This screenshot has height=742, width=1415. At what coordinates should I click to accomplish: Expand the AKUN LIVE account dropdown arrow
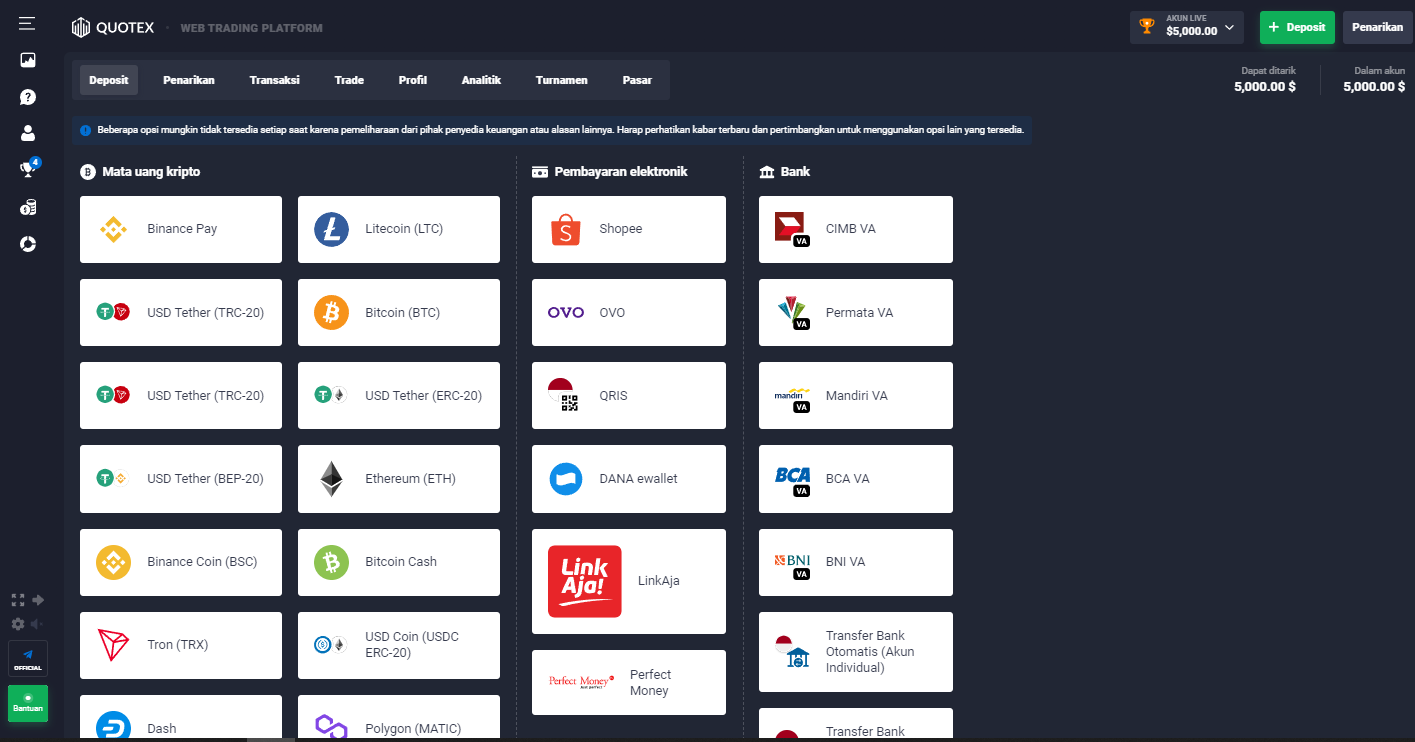(x=1229, y=27)
